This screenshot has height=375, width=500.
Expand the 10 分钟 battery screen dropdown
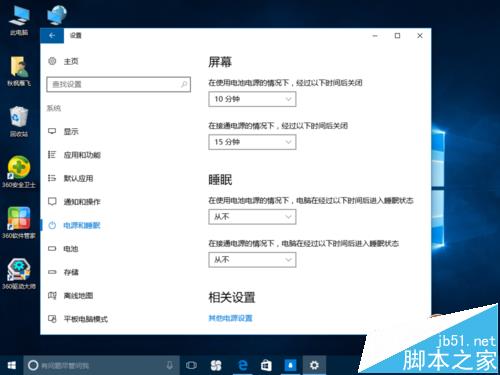point(252,99)
